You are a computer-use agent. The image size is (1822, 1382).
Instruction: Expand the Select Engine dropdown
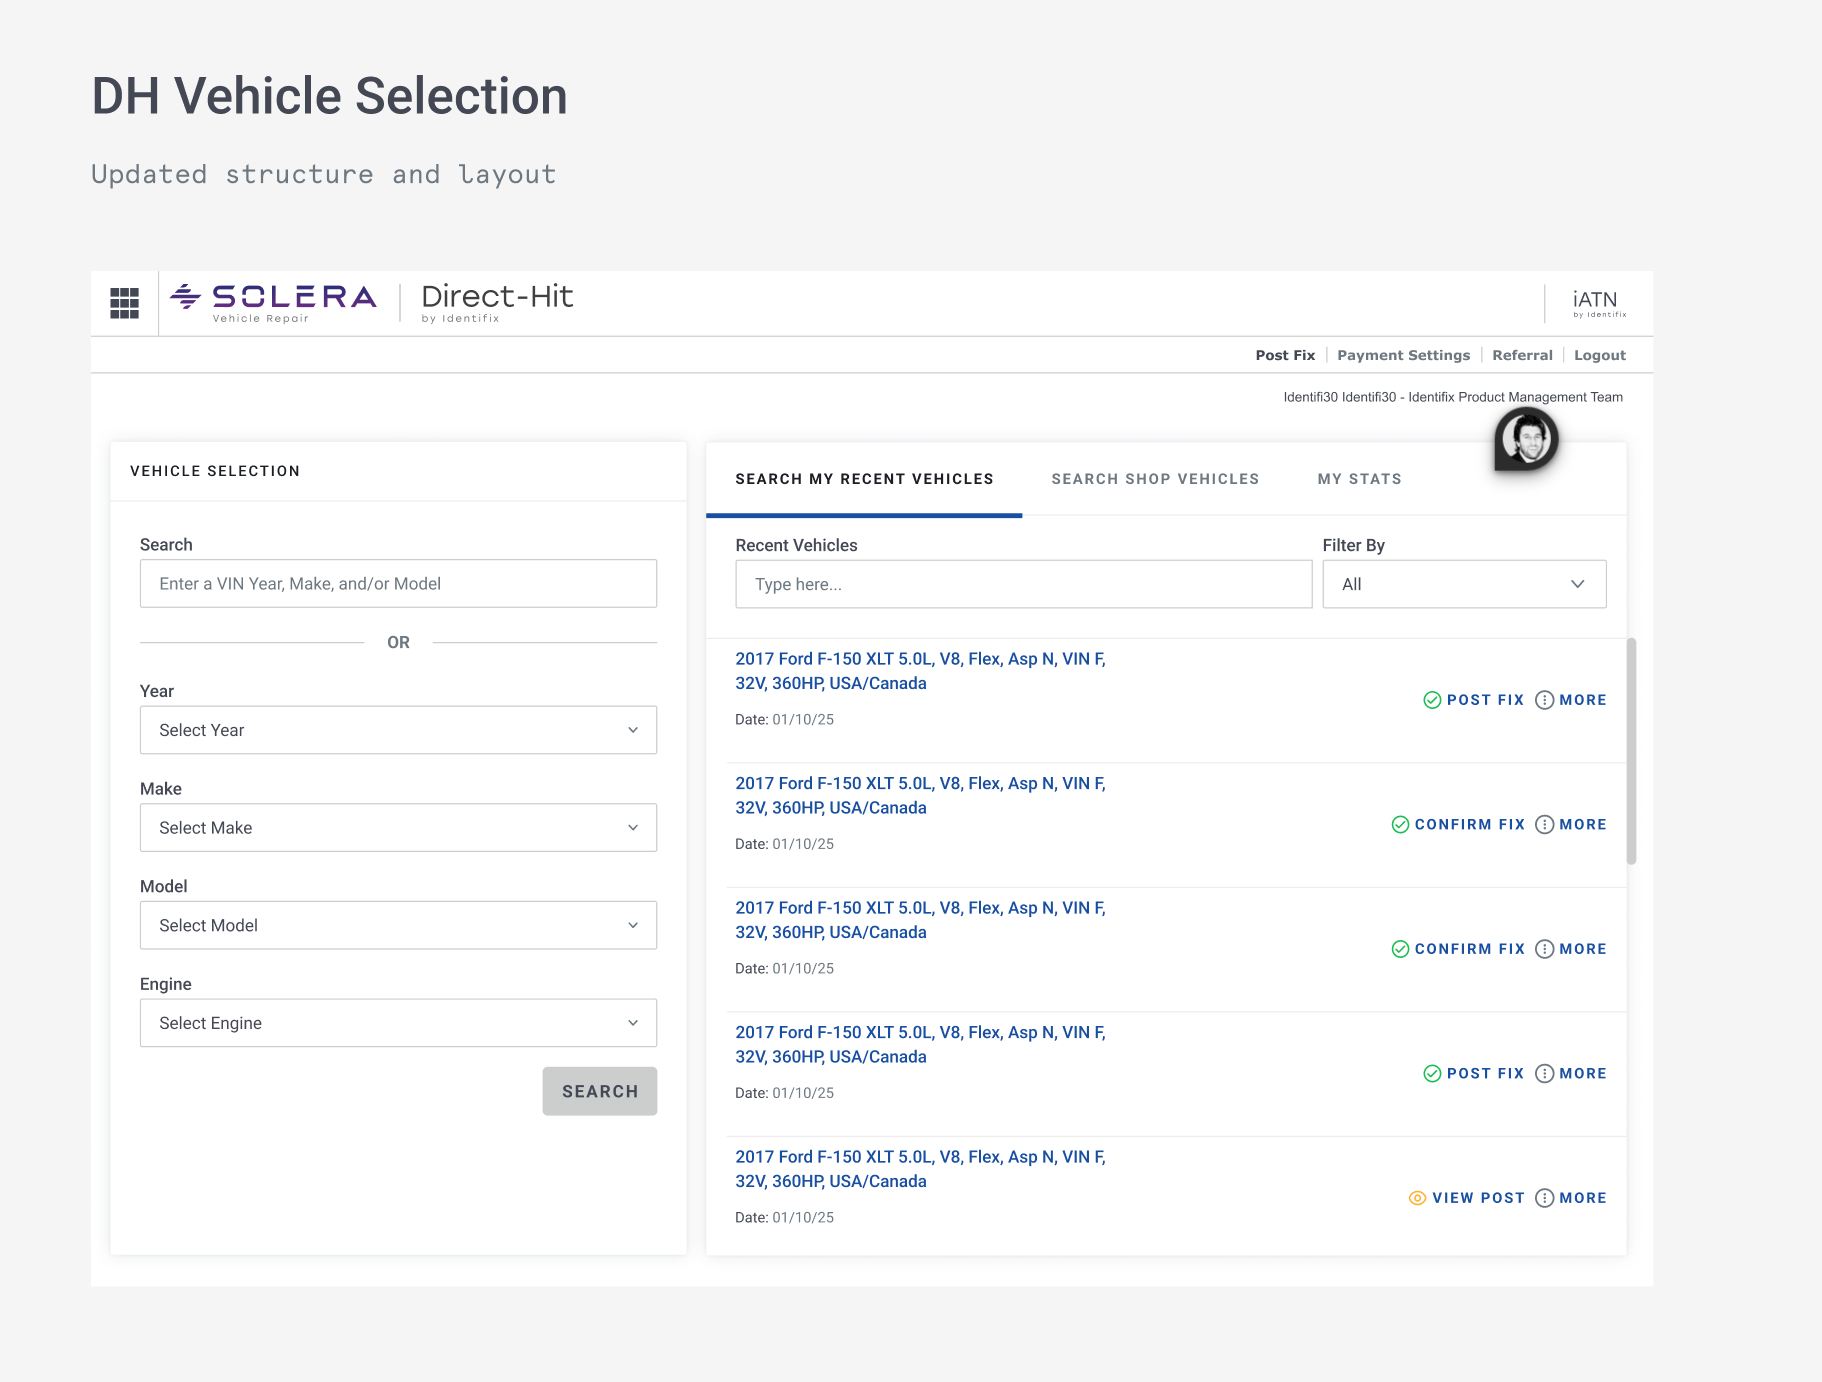(x=398, y=1023)
